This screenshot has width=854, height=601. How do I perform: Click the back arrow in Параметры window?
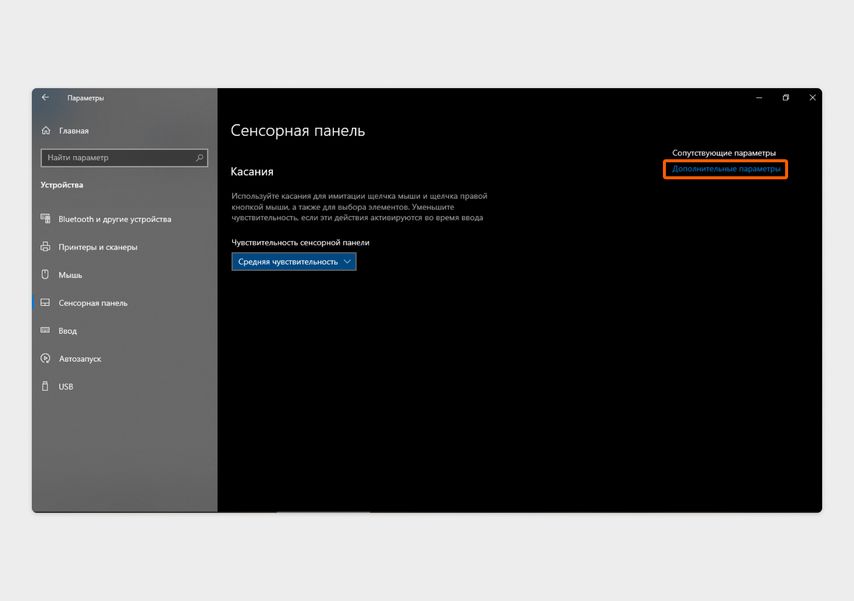[x=45, y=98]
